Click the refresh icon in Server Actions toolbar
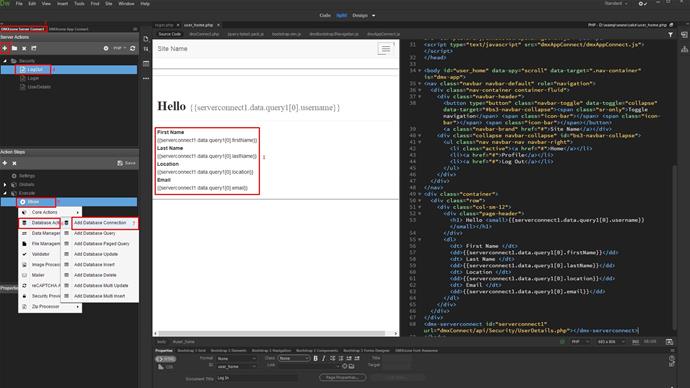Image resolution: width=690 pixels, height=388 pixels. 132,48
